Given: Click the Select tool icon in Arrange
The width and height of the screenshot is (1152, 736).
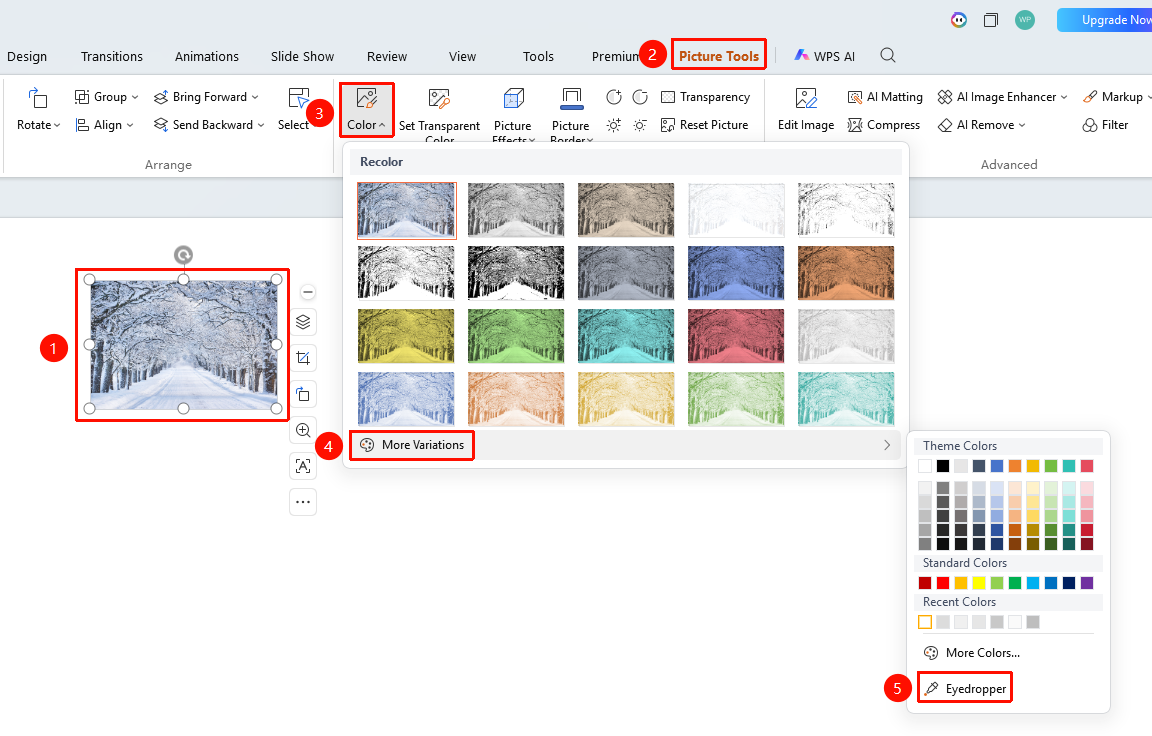Looking at the screenshot, I should coord(298,98).
